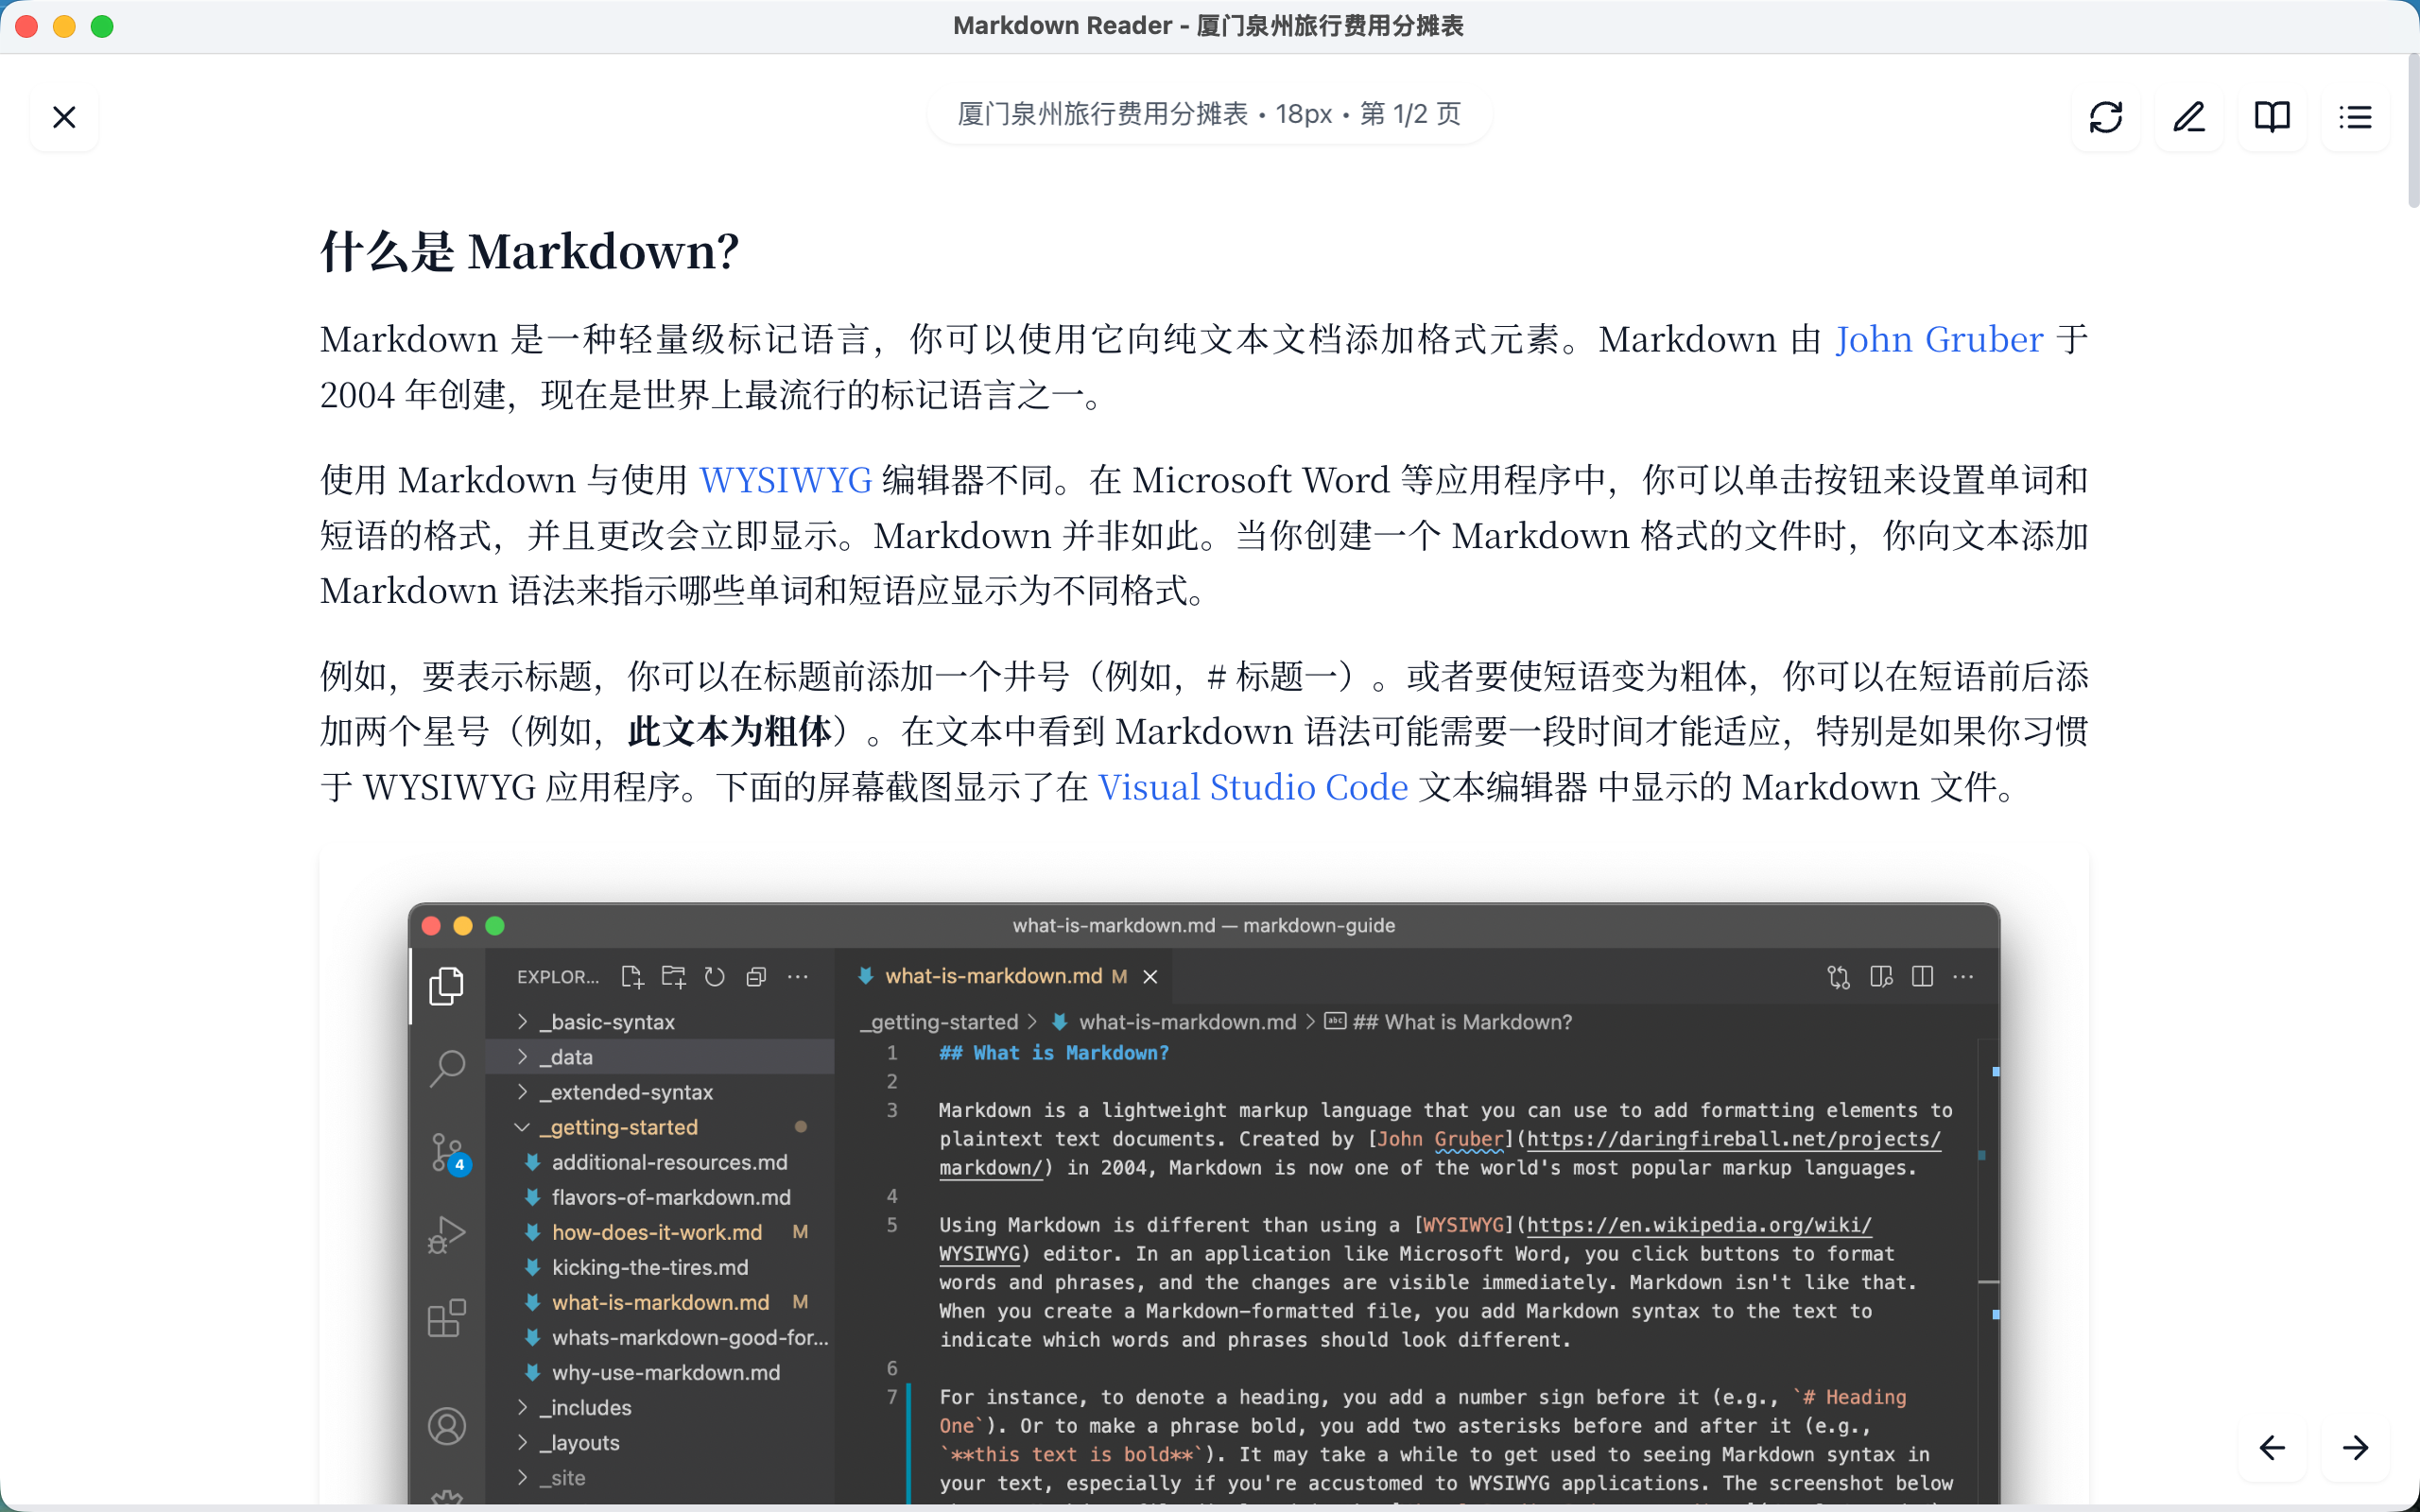Open the Accounts icon near sidebar bottom
This screenshot has width=2420, height=1512.
tap(446, 1426)
